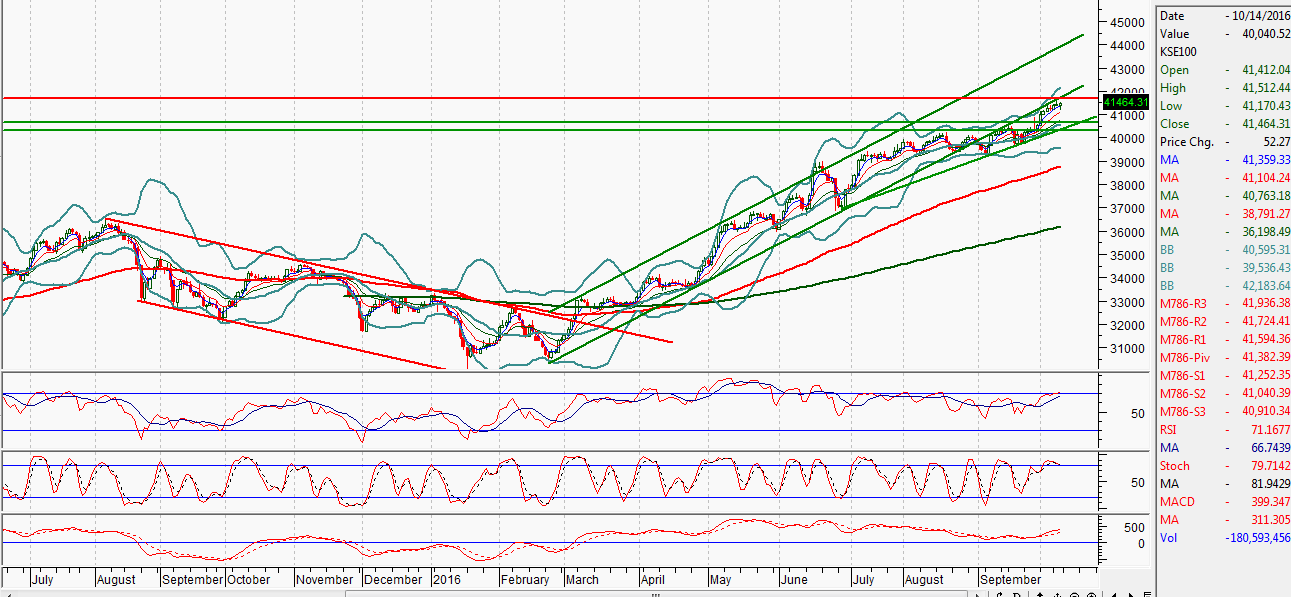Click the Stoch MA value 81.9429
This screenshot has width=1291, height=597.
pos(1268,484)
